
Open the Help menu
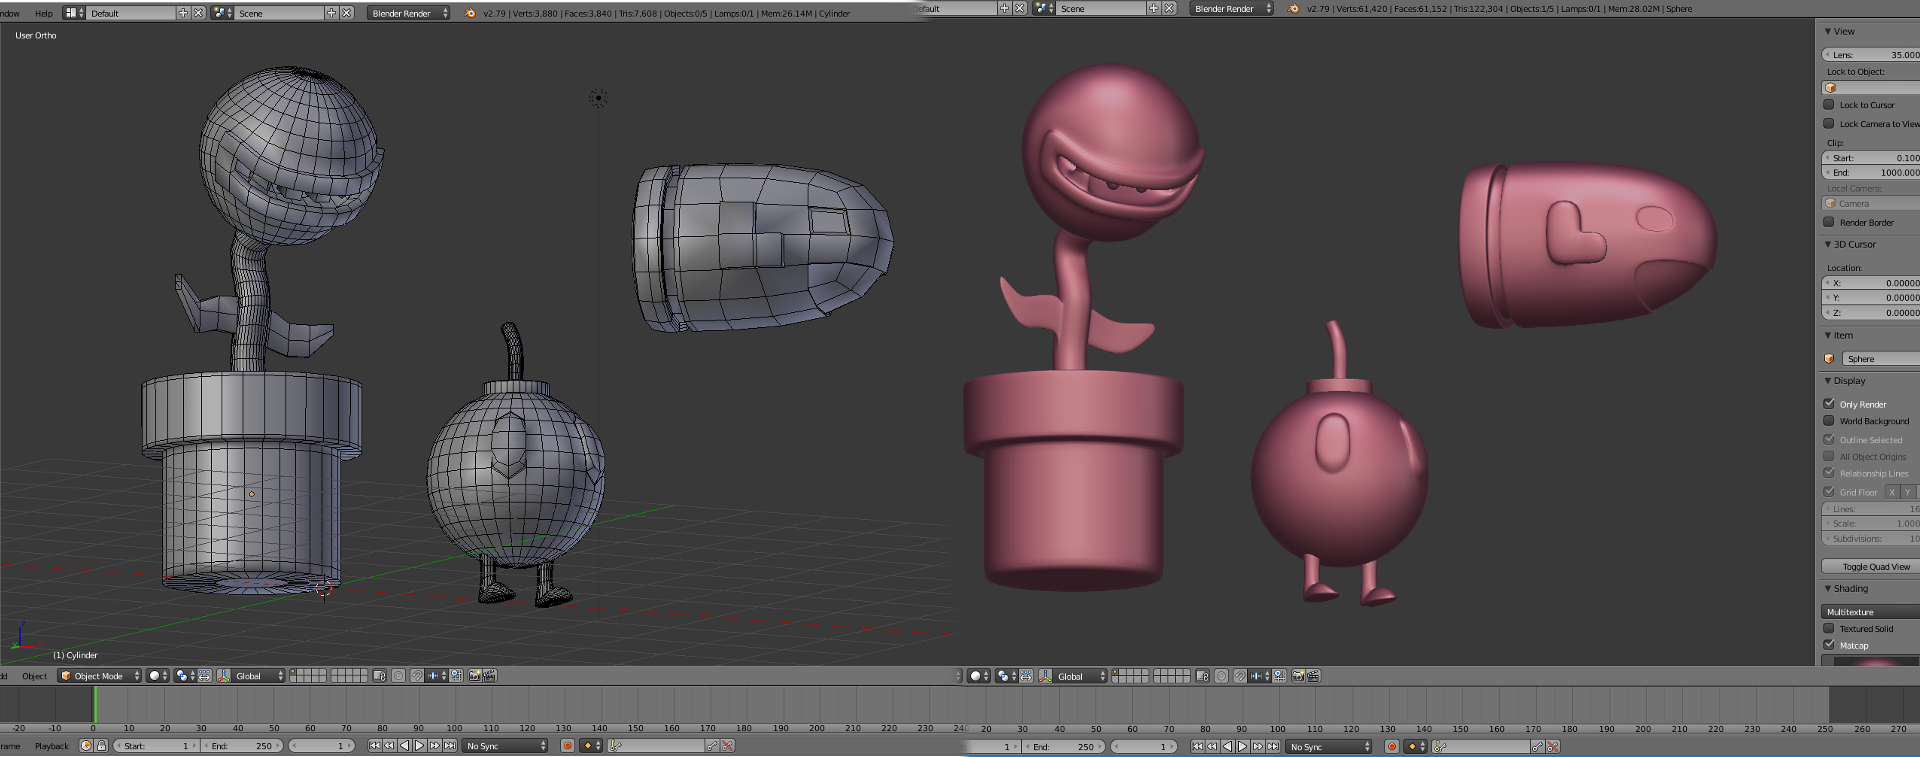pyautogui.click(x=44, y=13)
